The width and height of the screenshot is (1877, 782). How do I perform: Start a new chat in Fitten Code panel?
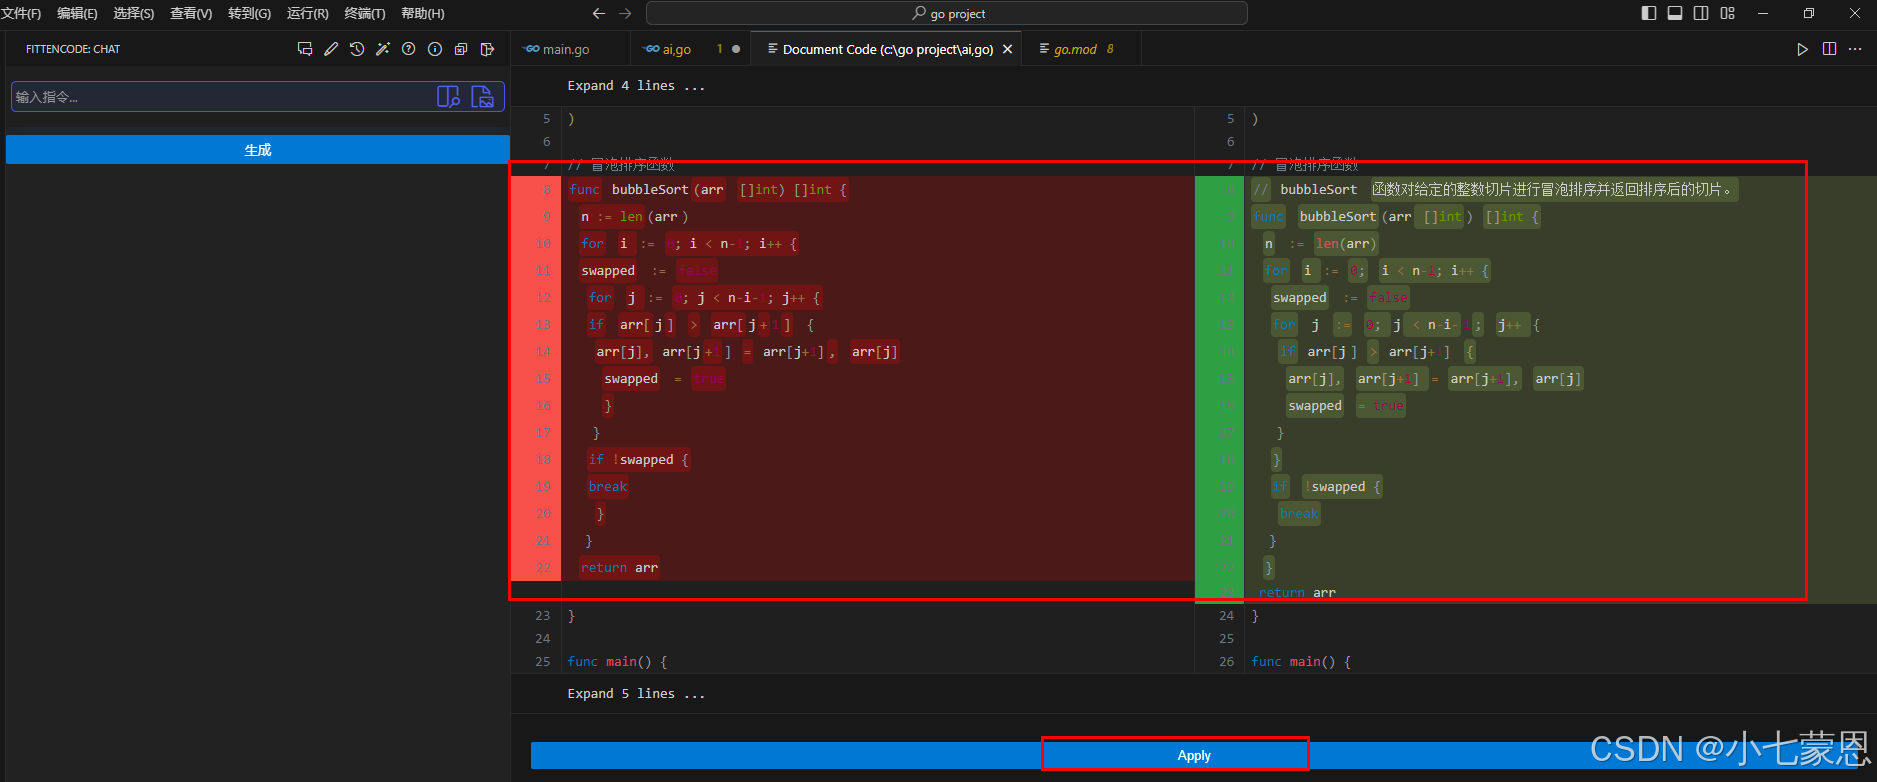tap(305, 49)
